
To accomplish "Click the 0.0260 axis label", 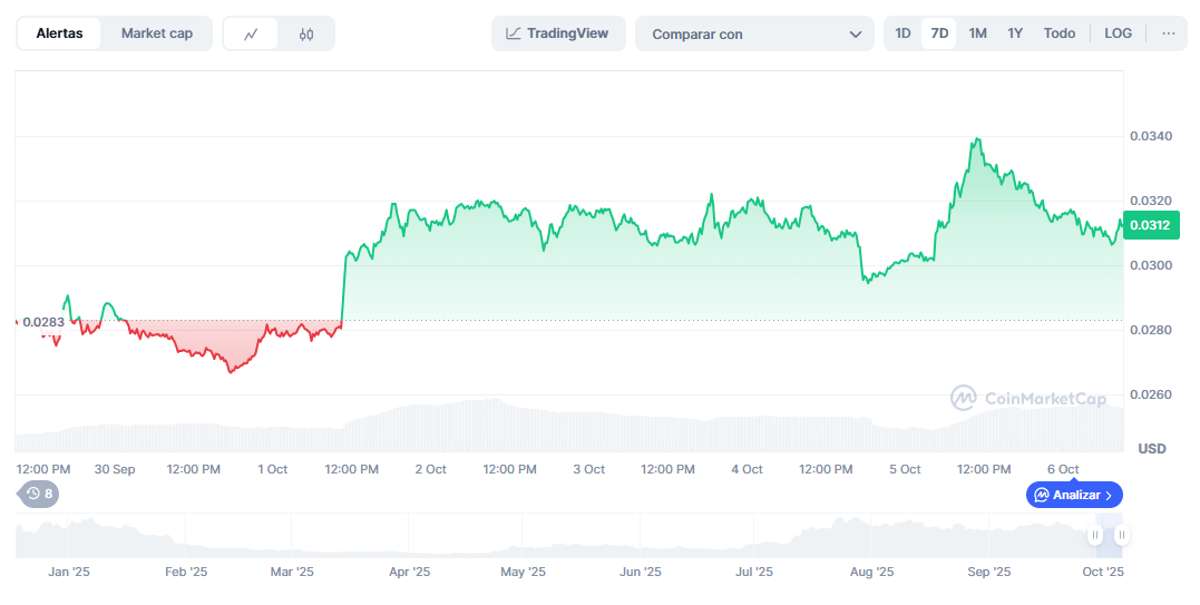I will [1150, 394].
